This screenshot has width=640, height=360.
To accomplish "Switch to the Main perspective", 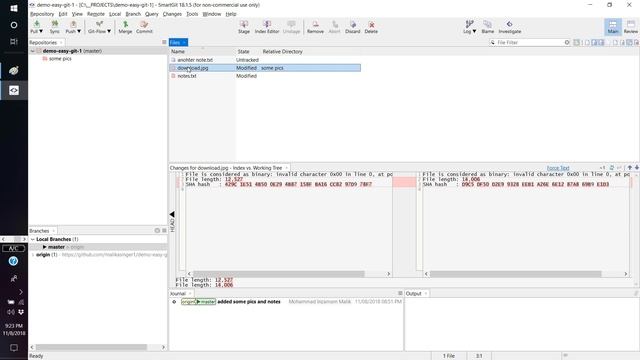I will pos(613,27).
